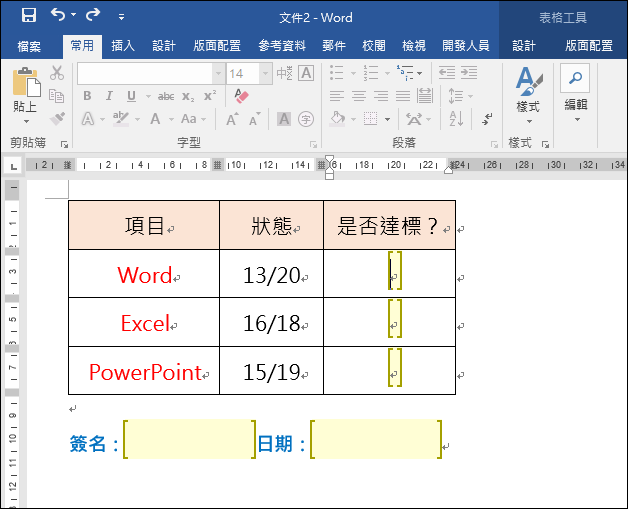Viewport: 628px width, 509px height.
Task: Toggle superscript formatting
Action: (x=210, y=96)
